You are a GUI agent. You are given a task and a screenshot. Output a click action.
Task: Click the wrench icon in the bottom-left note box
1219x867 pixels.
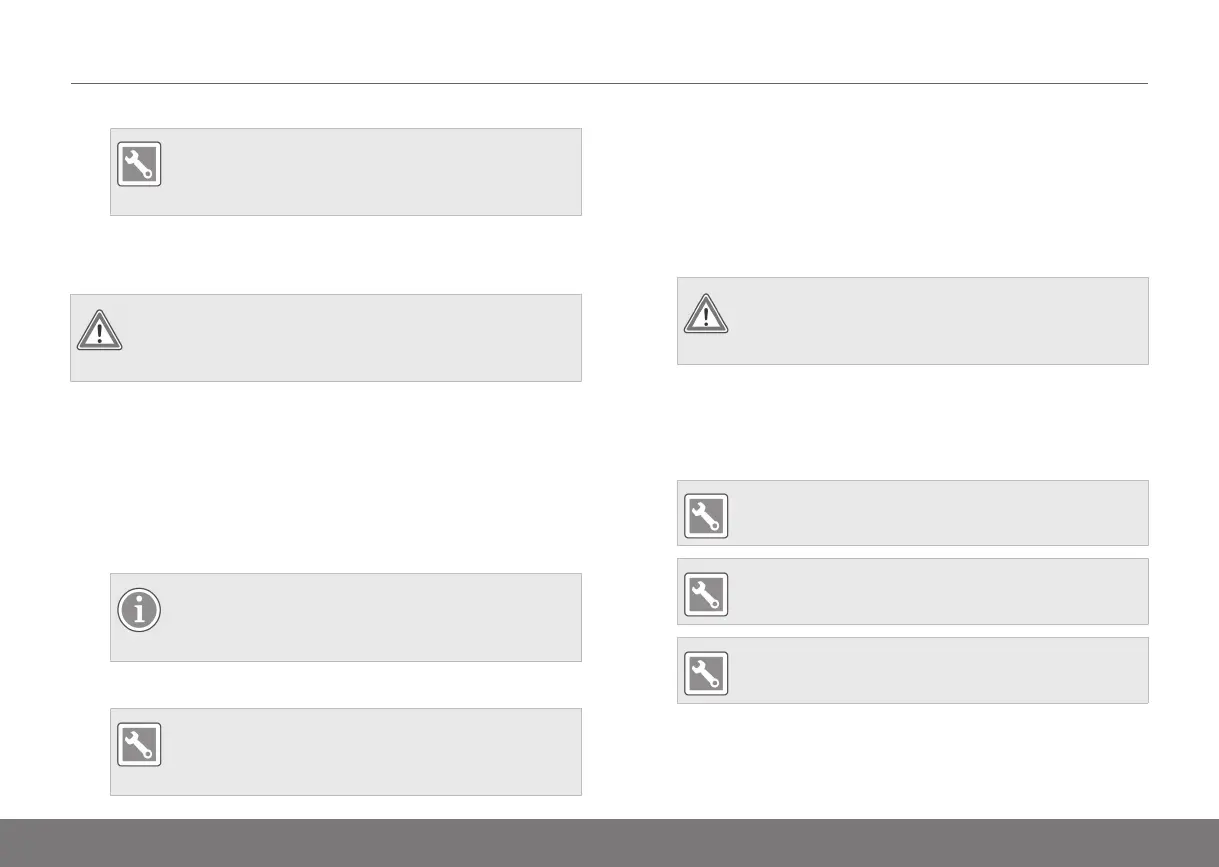click(x=139, y=745)
